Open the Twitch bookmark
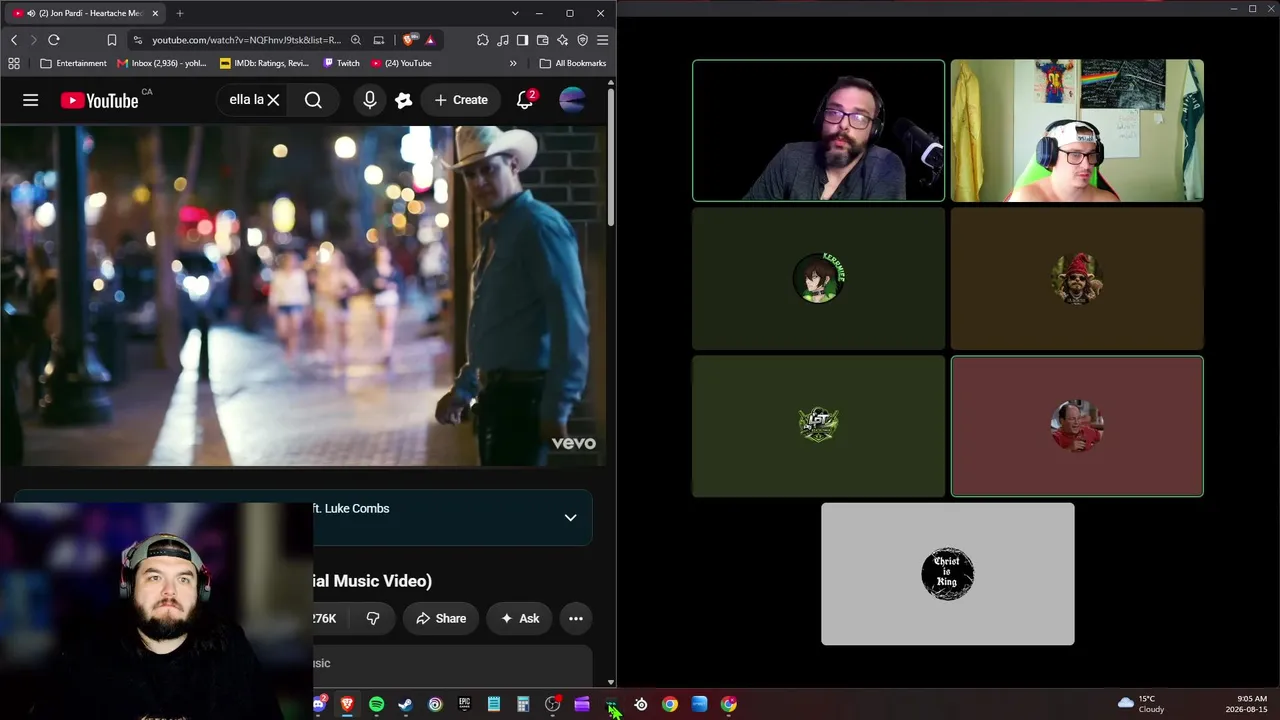1280x720 pixels. click(x=341, y=63)
